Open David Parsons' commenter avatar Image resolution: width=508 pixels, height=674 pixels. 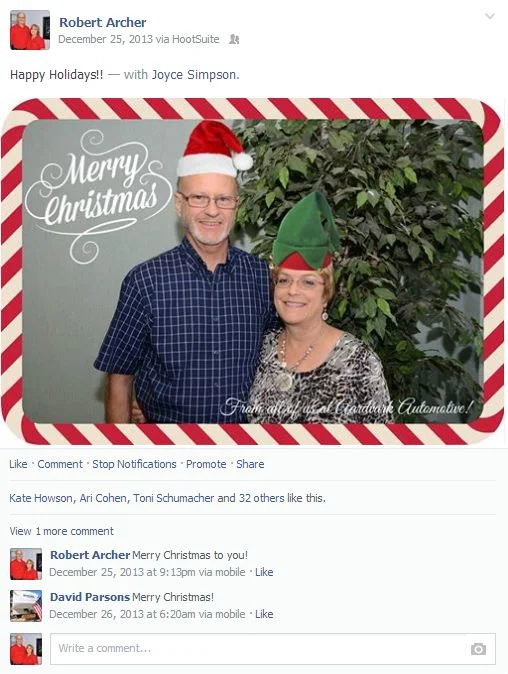26,606
